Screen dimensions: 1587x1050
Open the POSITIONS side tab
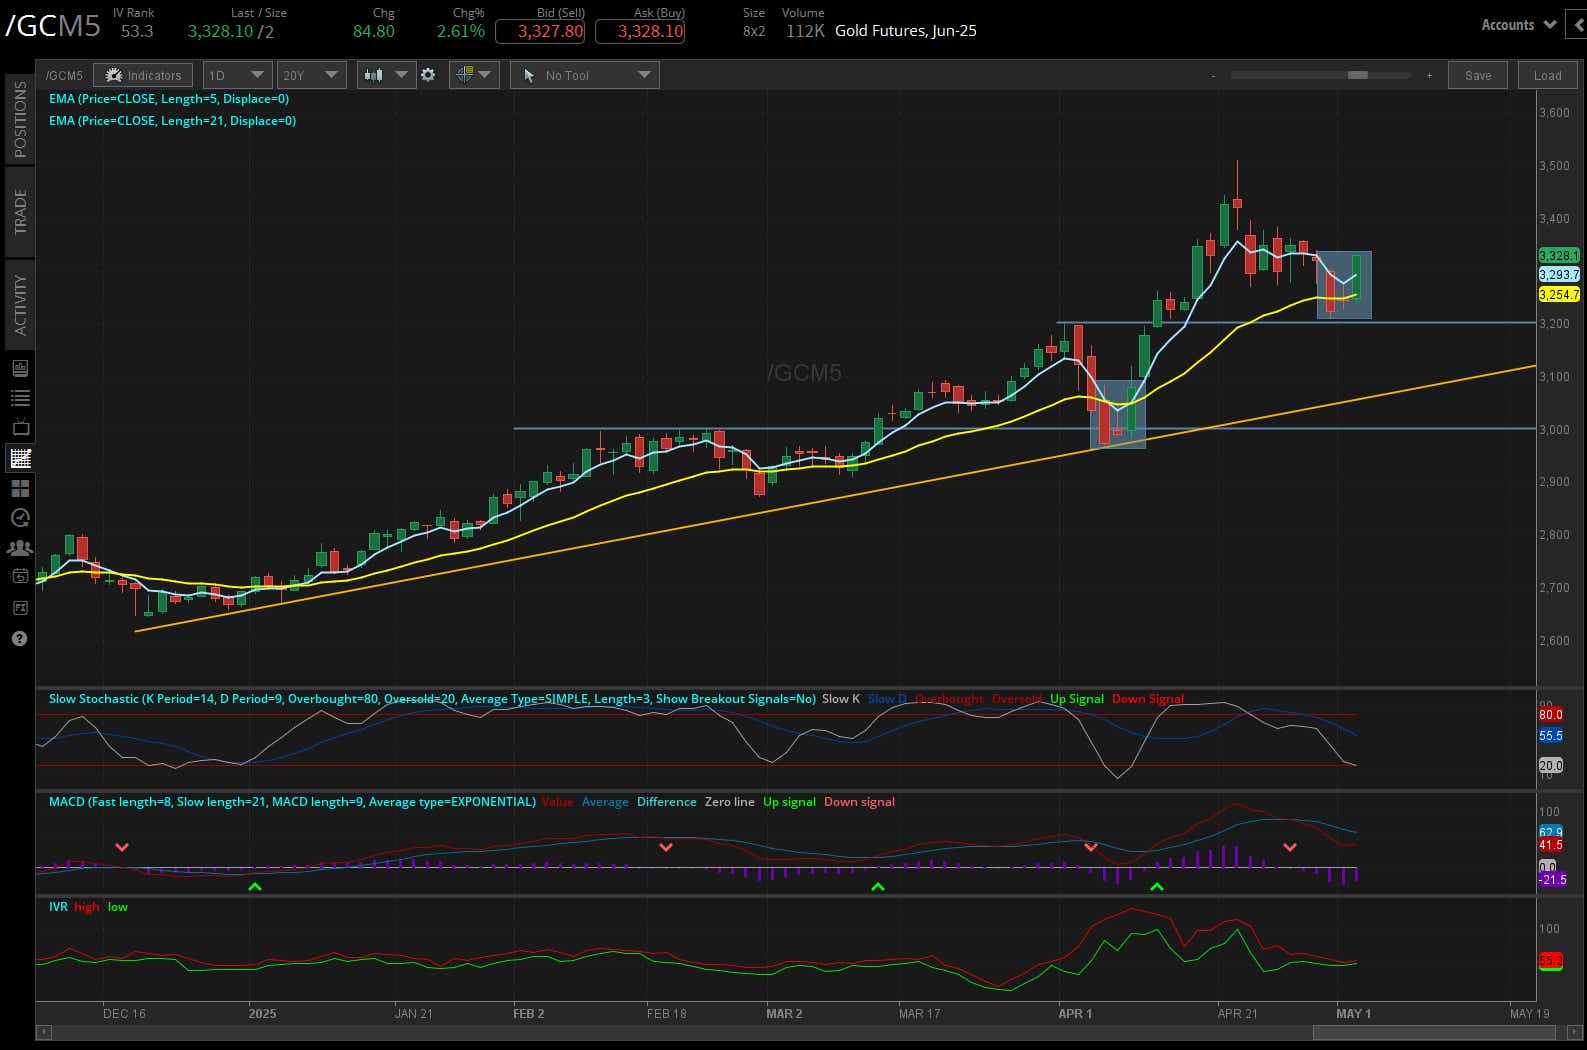(20, 120)
